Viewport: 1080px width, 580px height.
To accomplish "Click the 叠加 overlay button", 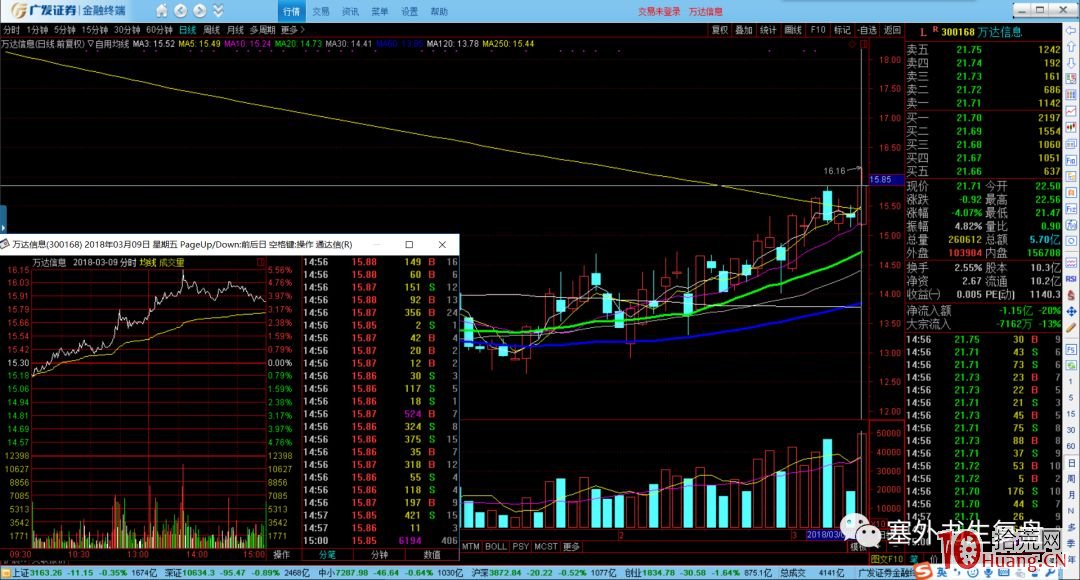I will point(744,30).
